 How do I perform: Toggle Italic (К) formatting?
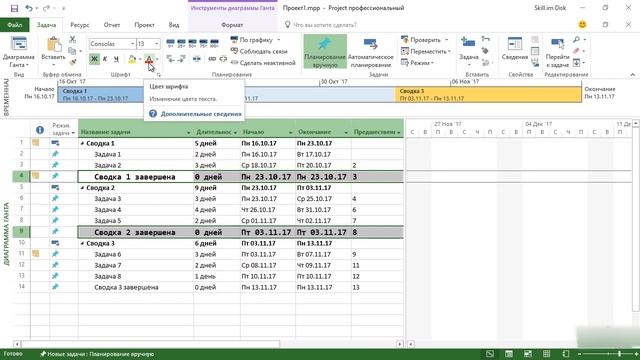[105, 59]
